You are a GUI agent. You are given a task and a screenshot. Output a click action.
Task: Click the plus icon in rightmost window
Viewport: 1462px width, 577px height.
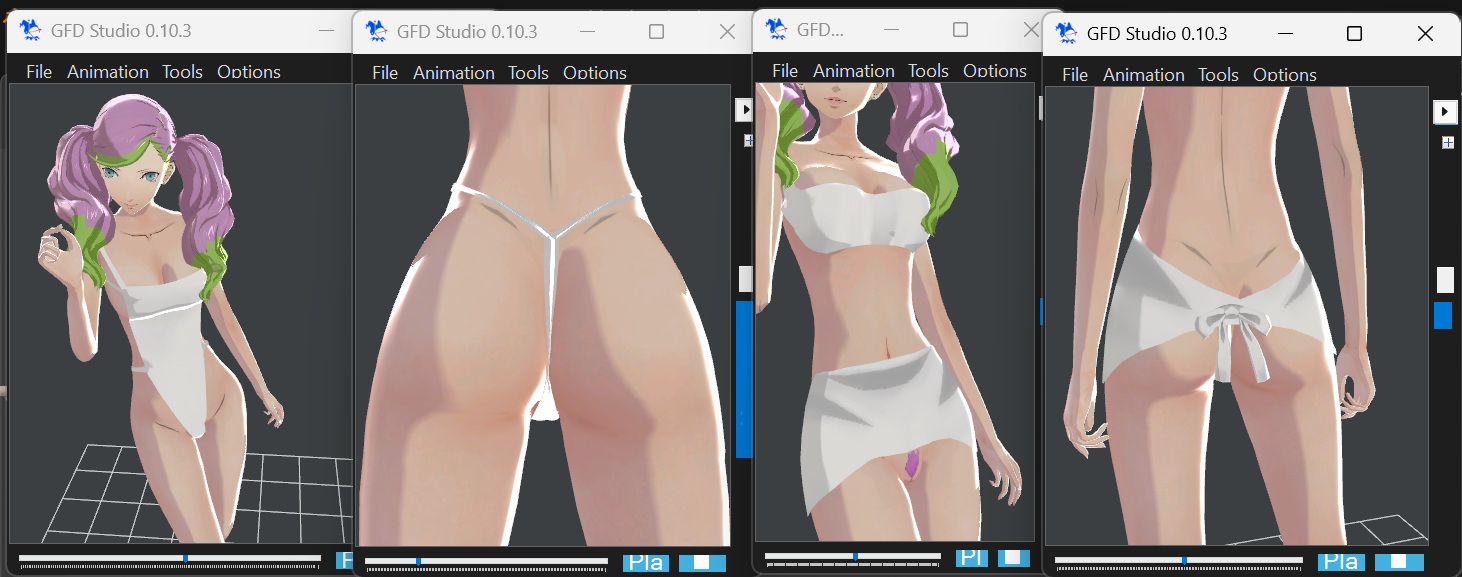click(x=1447, y=143)
